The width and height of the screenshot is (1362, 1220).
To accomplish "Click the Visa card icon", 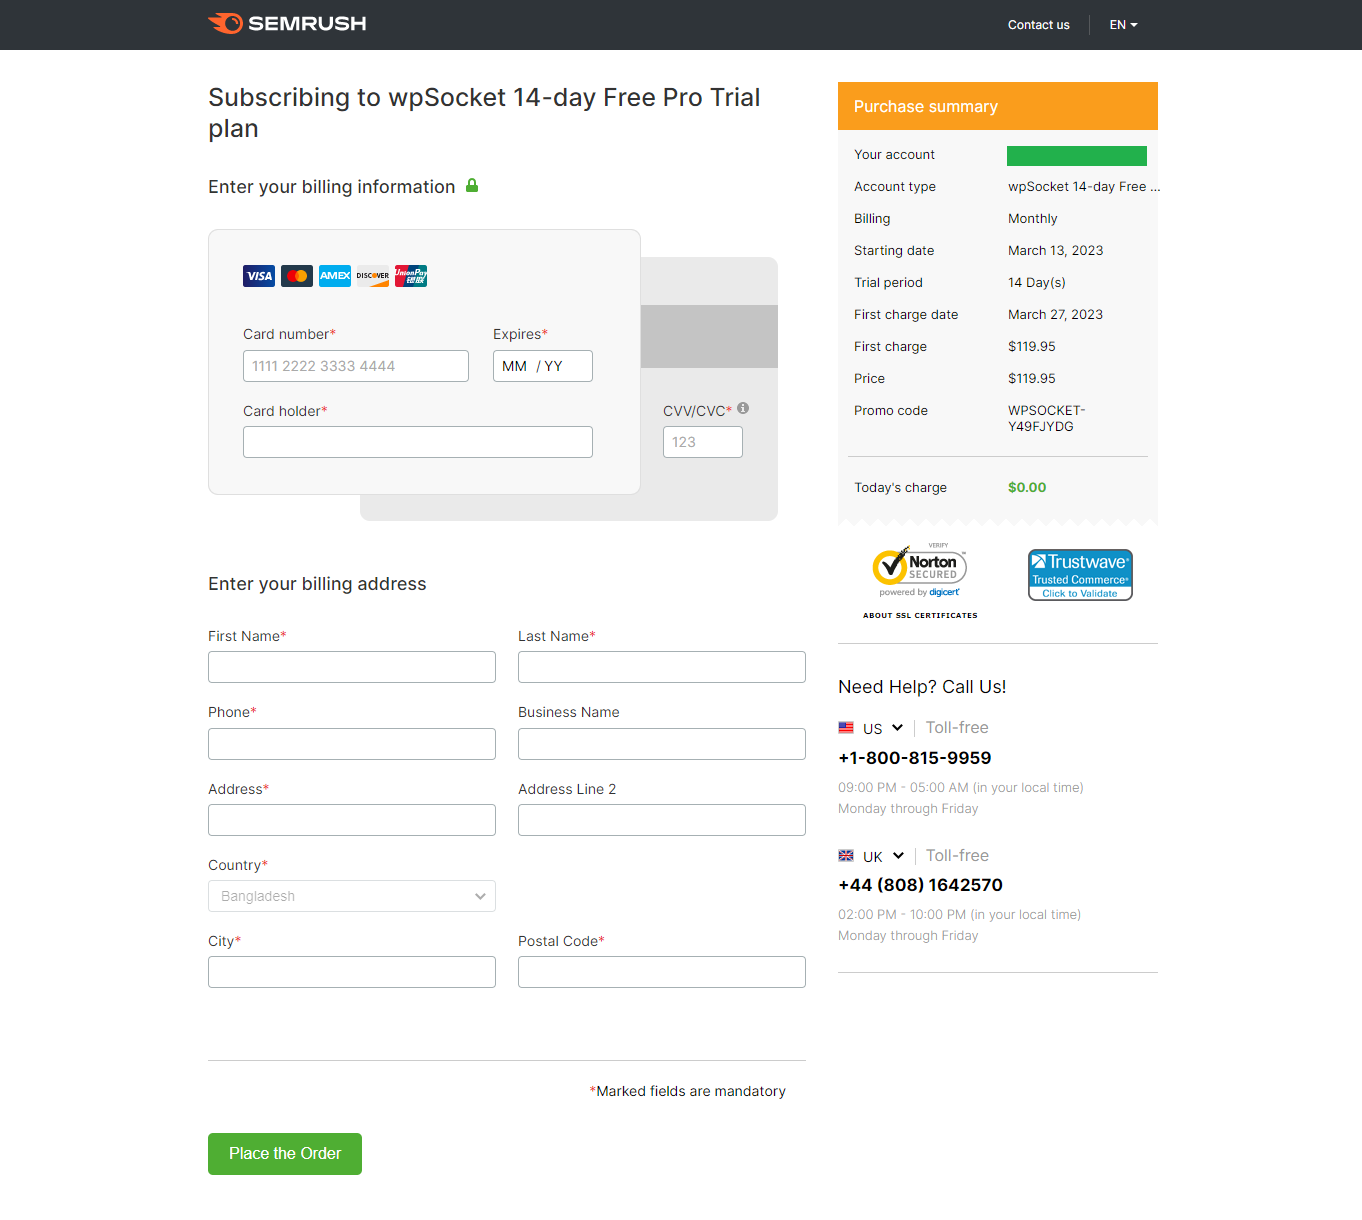I will [259, 276].
